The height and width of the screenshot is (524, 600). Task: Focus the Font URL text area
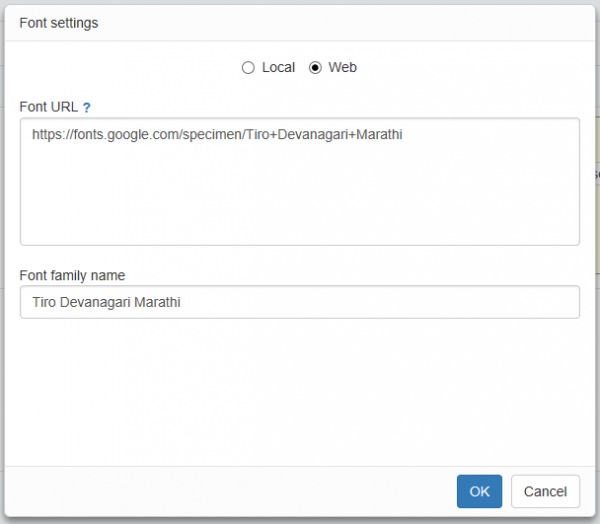point(300,181)
